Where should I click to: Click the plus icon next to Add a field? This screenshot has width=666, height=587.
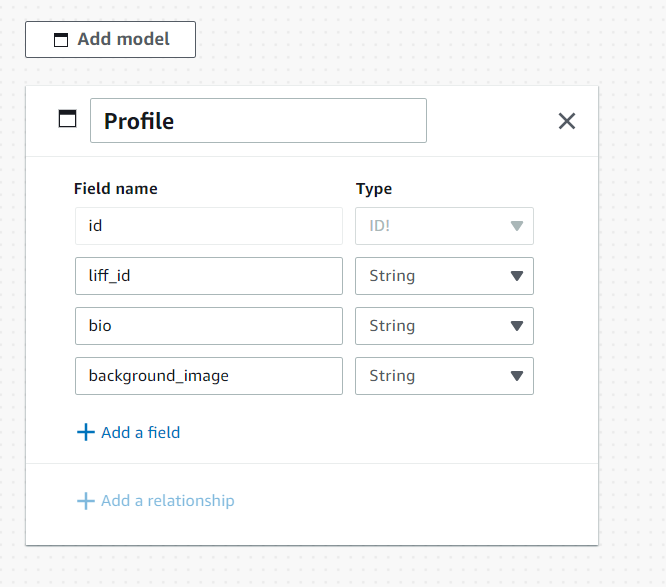[x=85, y=433]
